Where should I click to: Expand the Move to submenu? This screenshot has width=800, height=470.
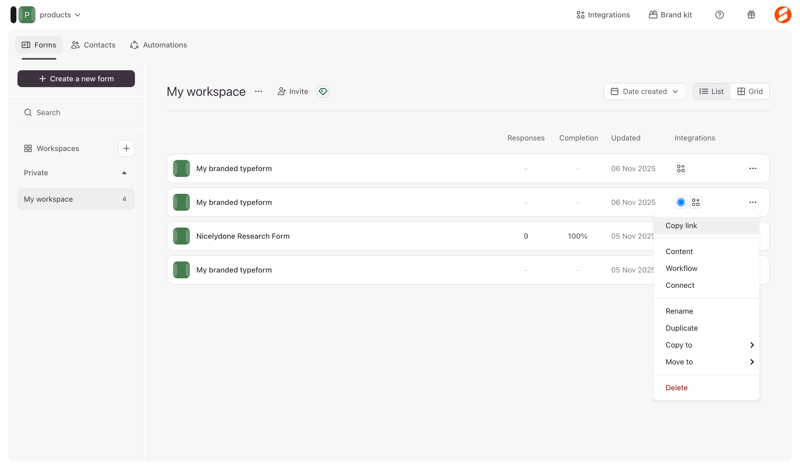[x=706, y=362]
